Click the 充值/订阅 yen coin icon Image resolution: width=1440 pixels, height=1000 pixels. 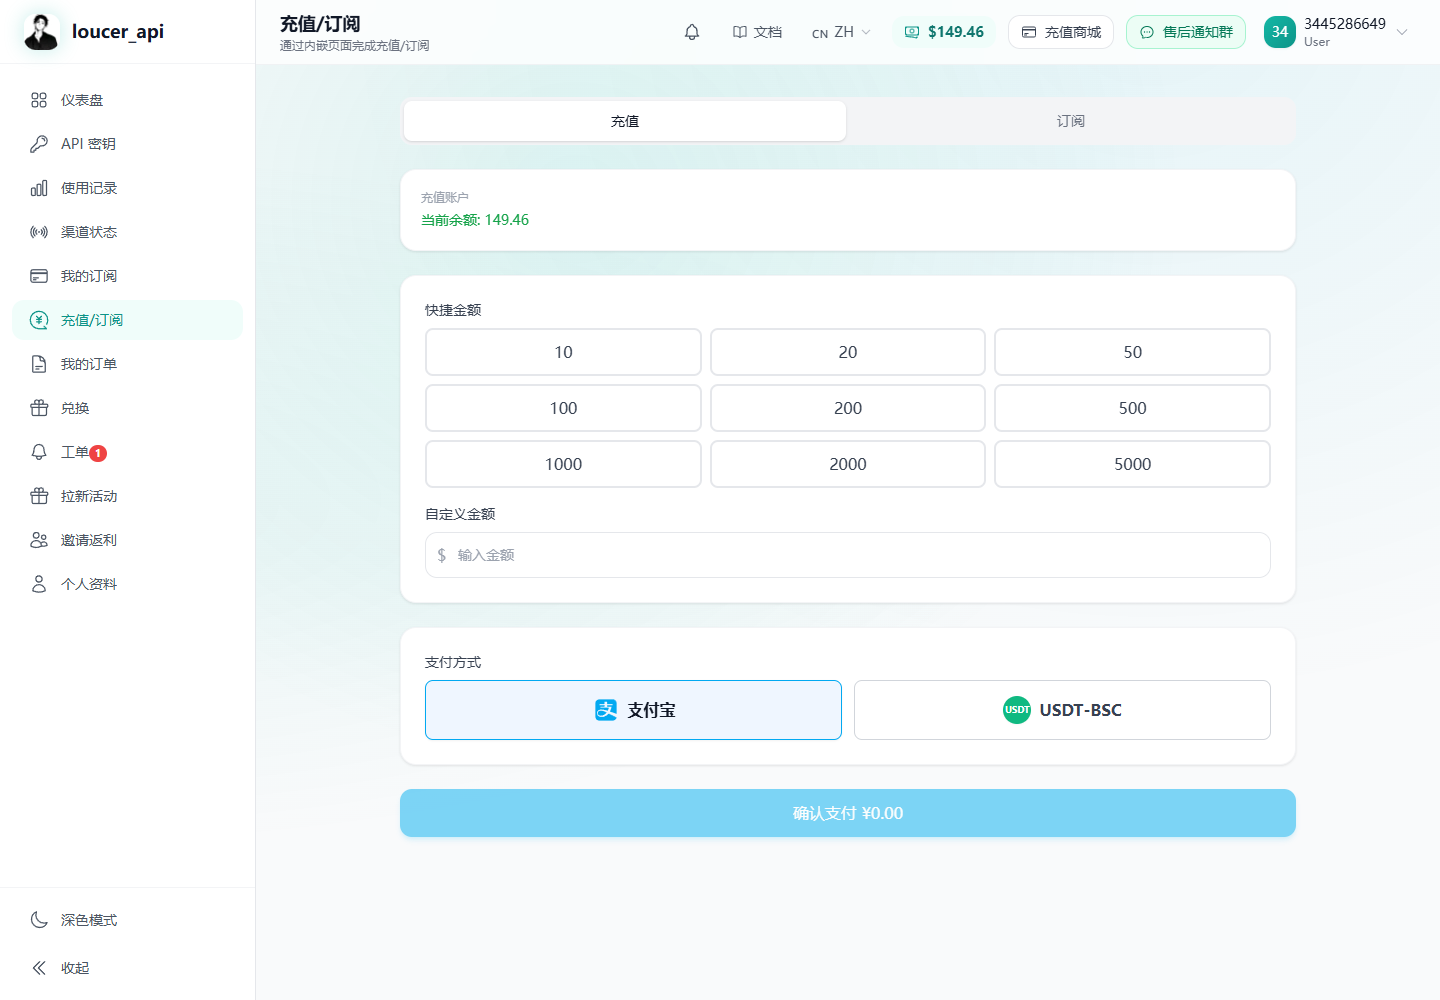39,320
